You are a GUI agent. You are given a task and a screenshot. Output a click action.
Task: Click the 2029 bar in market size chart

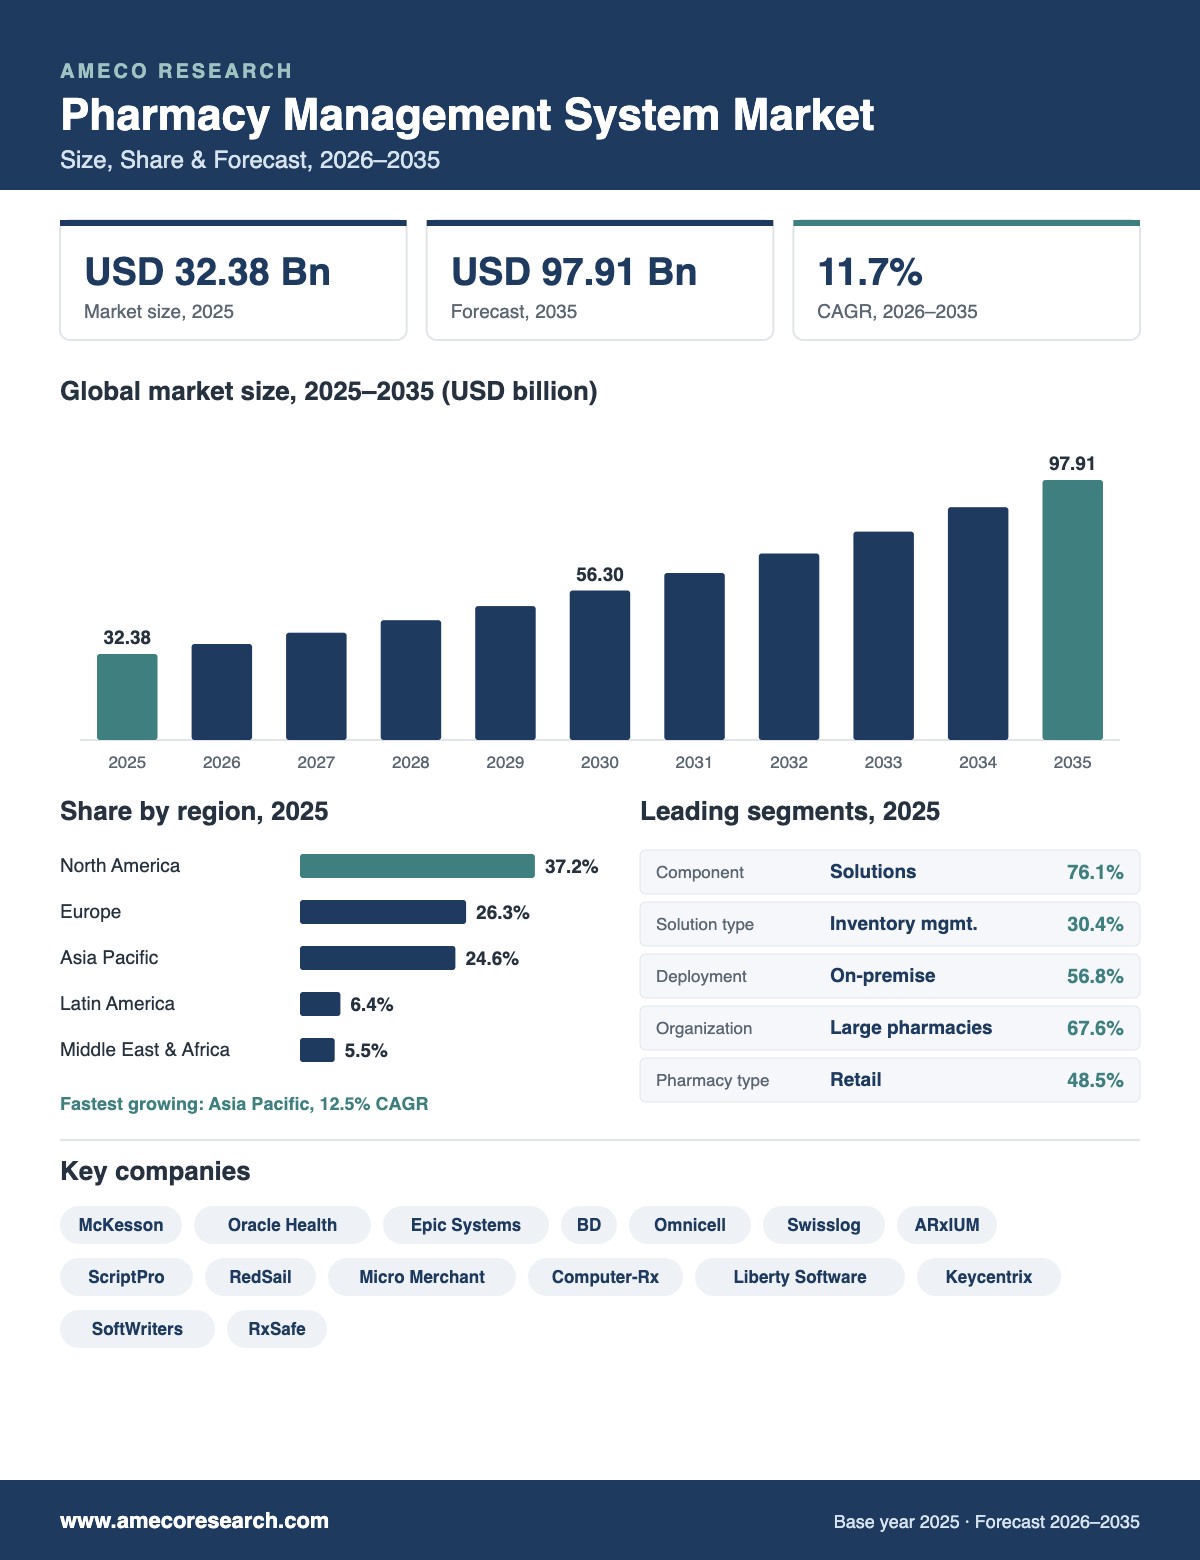click(505, 673)
